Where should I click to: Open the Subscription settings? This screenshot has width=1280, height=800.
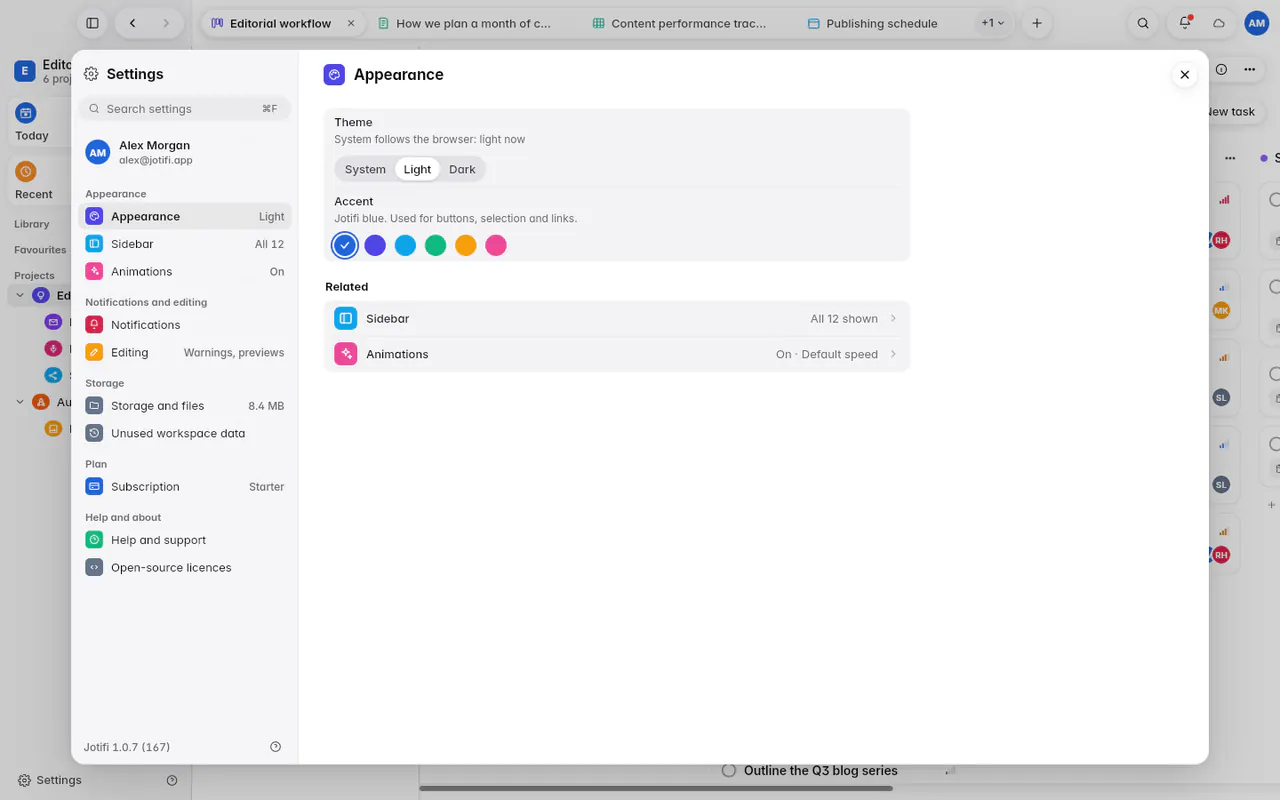[x=185, y=487]
